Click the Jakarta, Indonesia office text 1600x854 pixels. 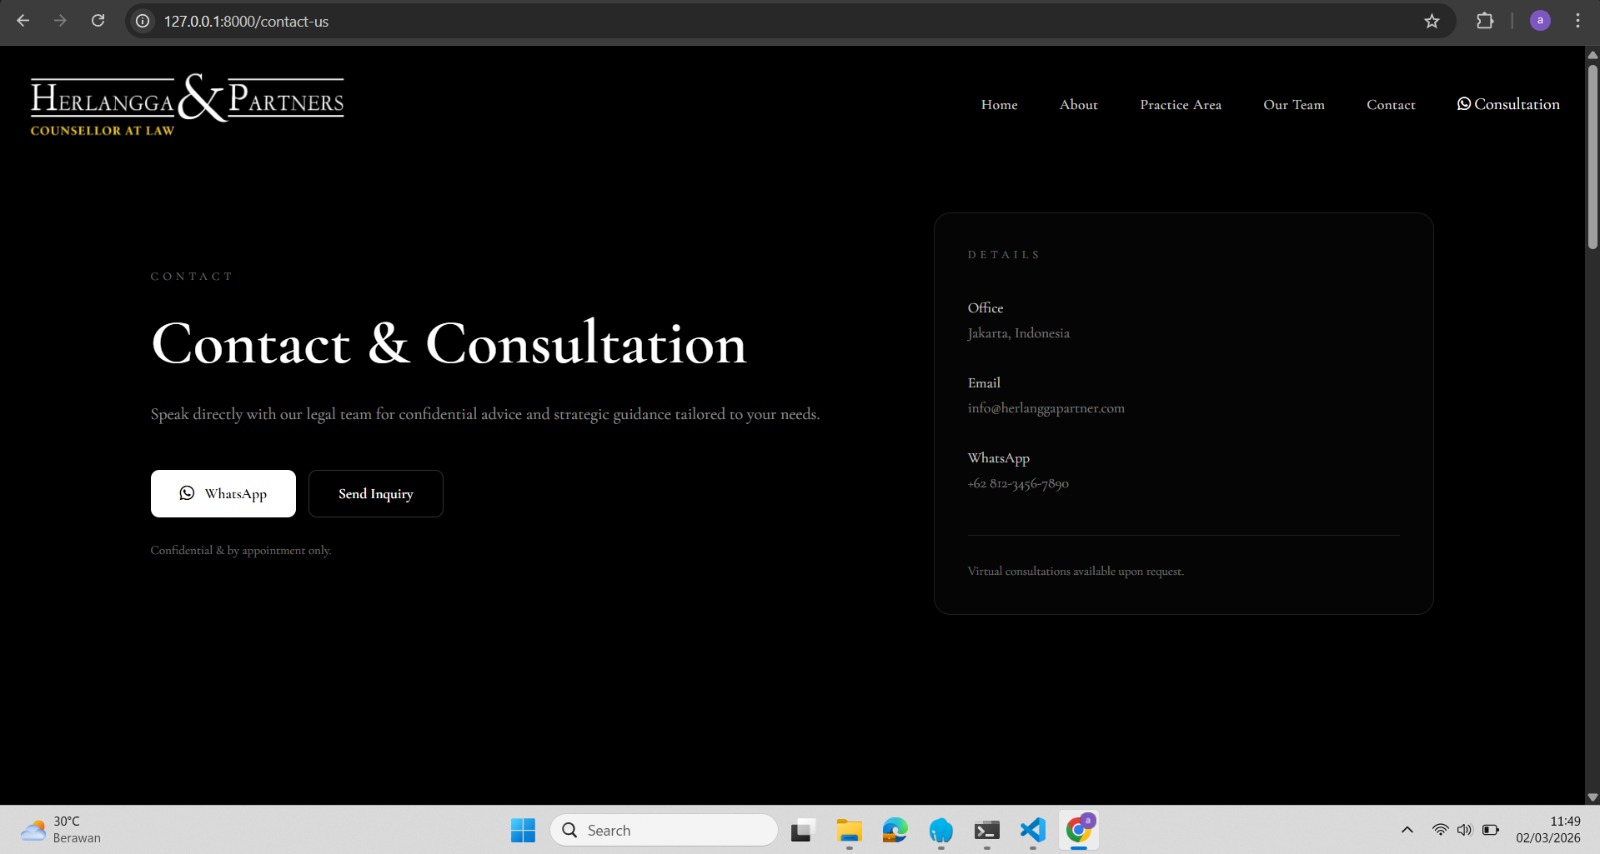pyautogui.click(x=1018, y=333)
